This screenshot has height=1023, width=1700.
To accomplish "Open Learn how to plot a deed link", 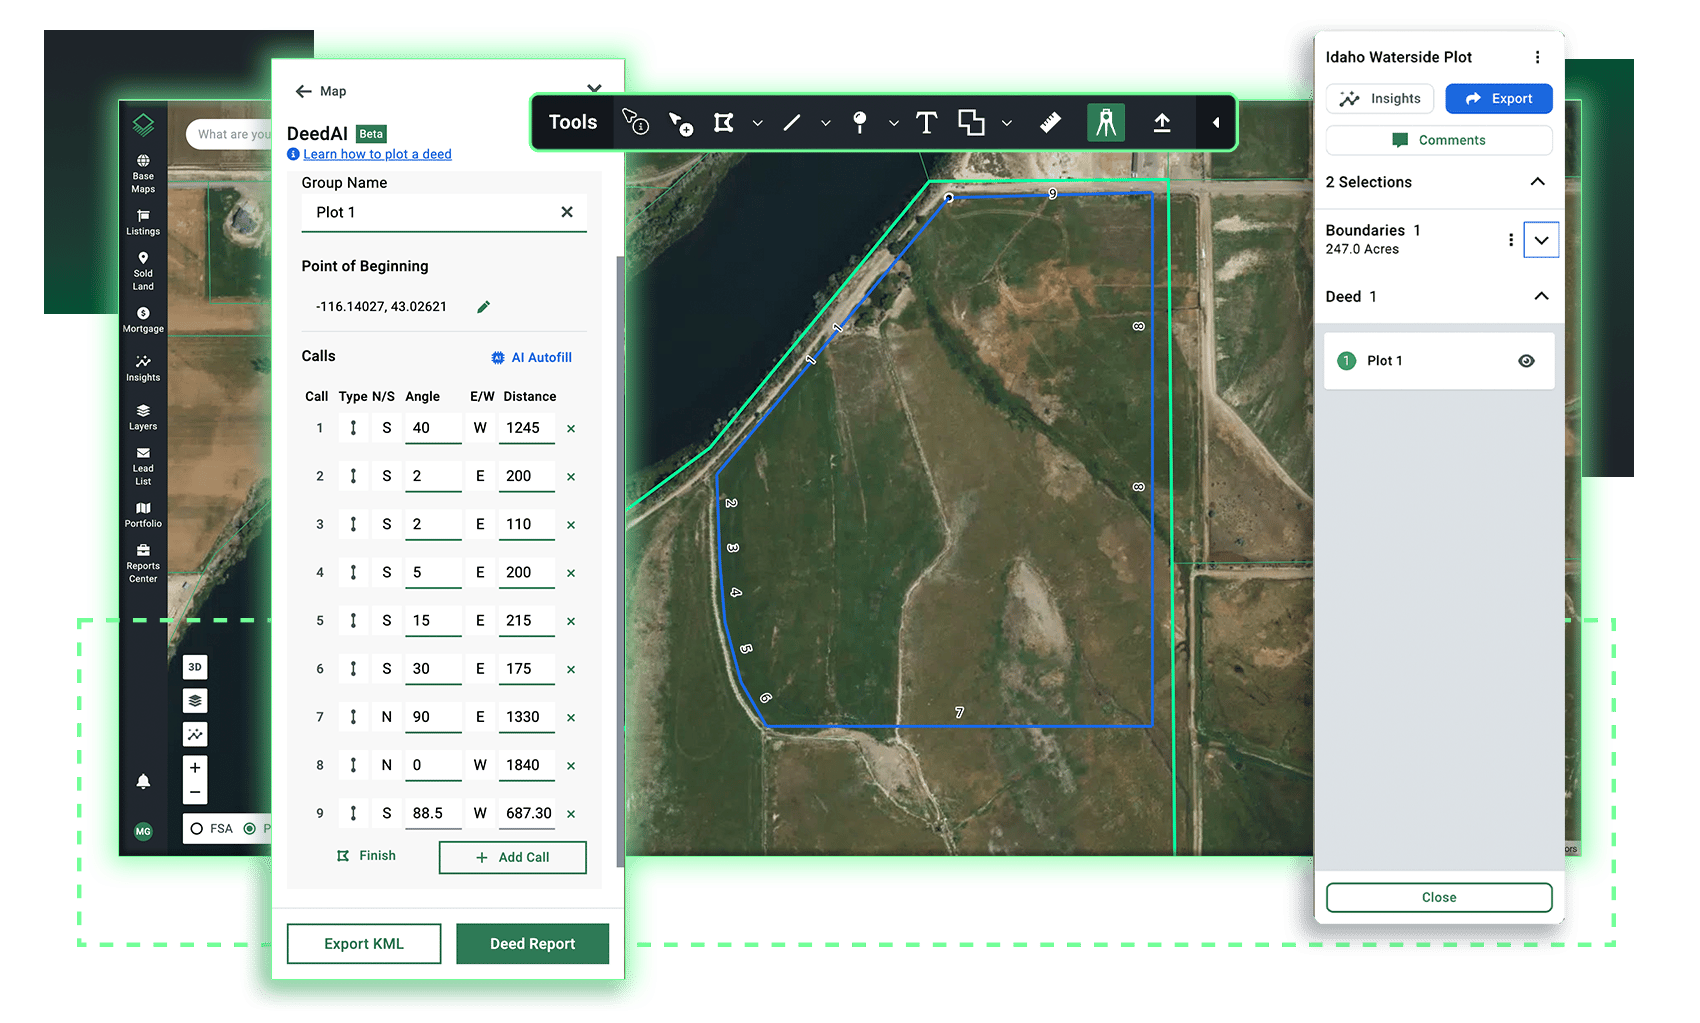I will pos(377,154).
